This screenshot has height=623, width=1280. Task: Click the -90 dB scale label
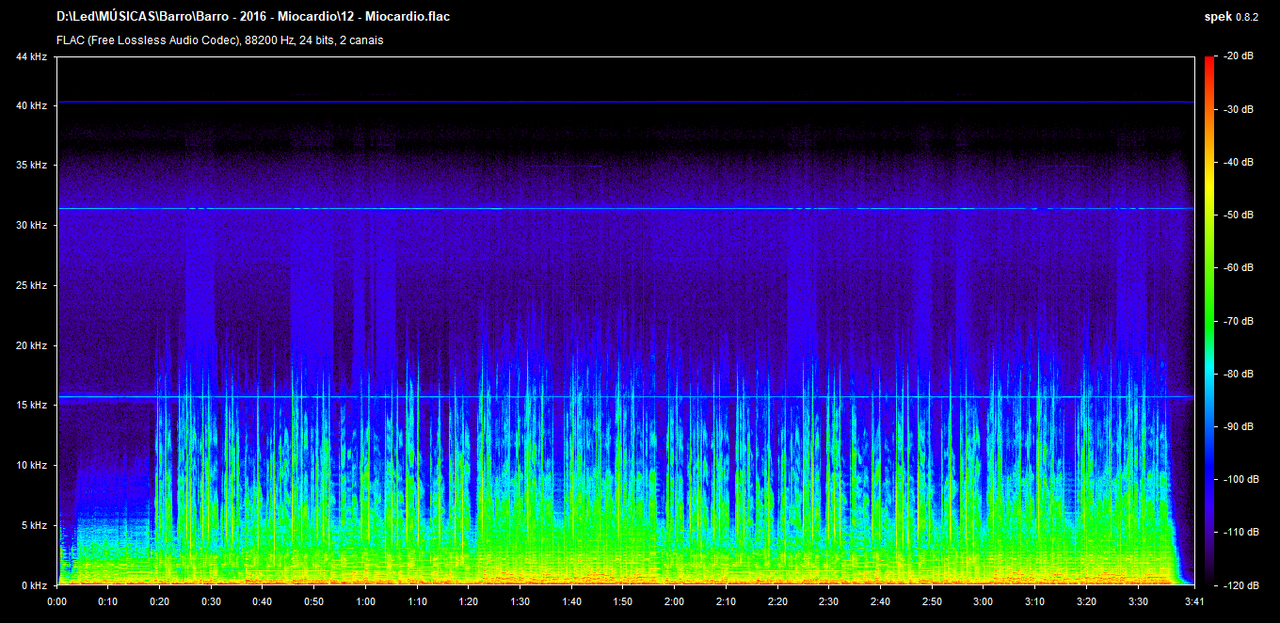(1239, 427)
